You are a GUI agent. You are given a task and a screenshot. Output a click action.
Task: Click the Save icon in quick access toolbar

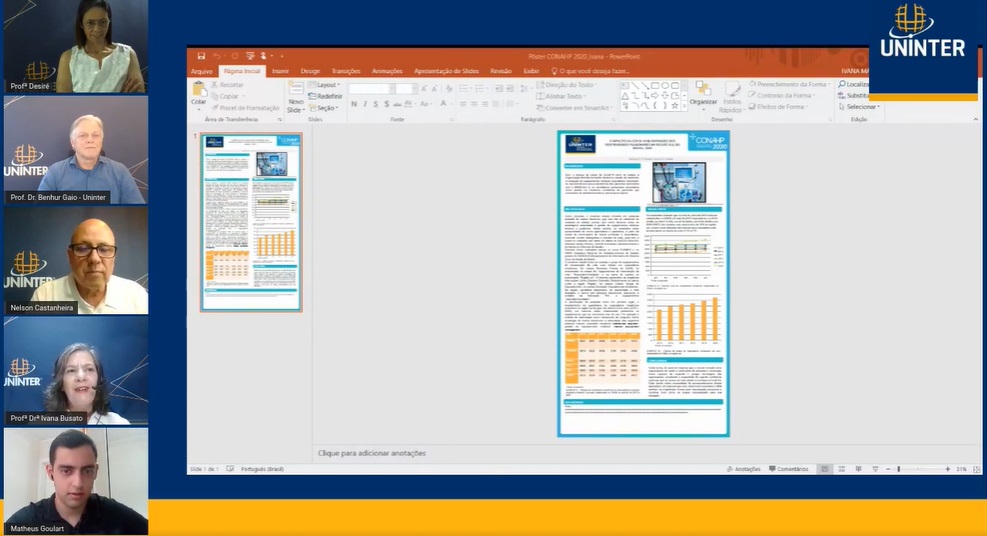click(x=202, y=56)
